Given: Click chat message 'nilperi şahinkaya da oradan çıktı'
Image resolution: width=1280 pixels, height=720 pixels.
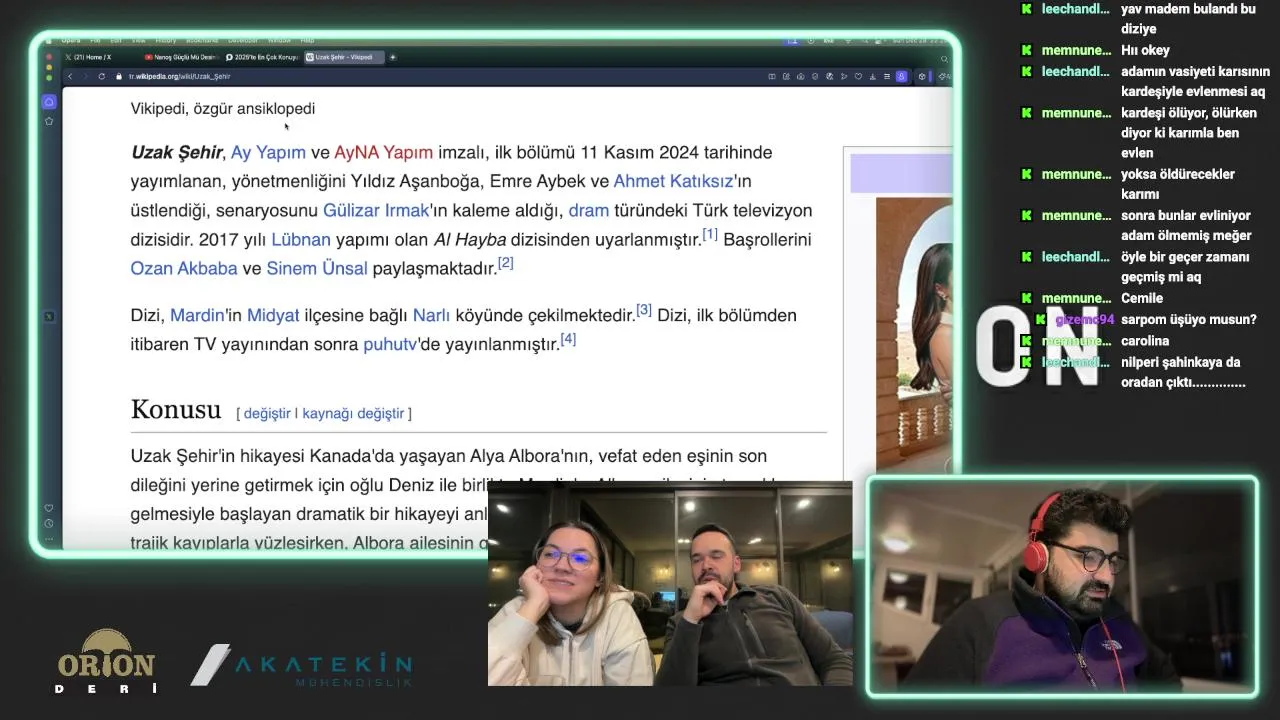Looking at the screenshot, I should [x=1183, y=372].
